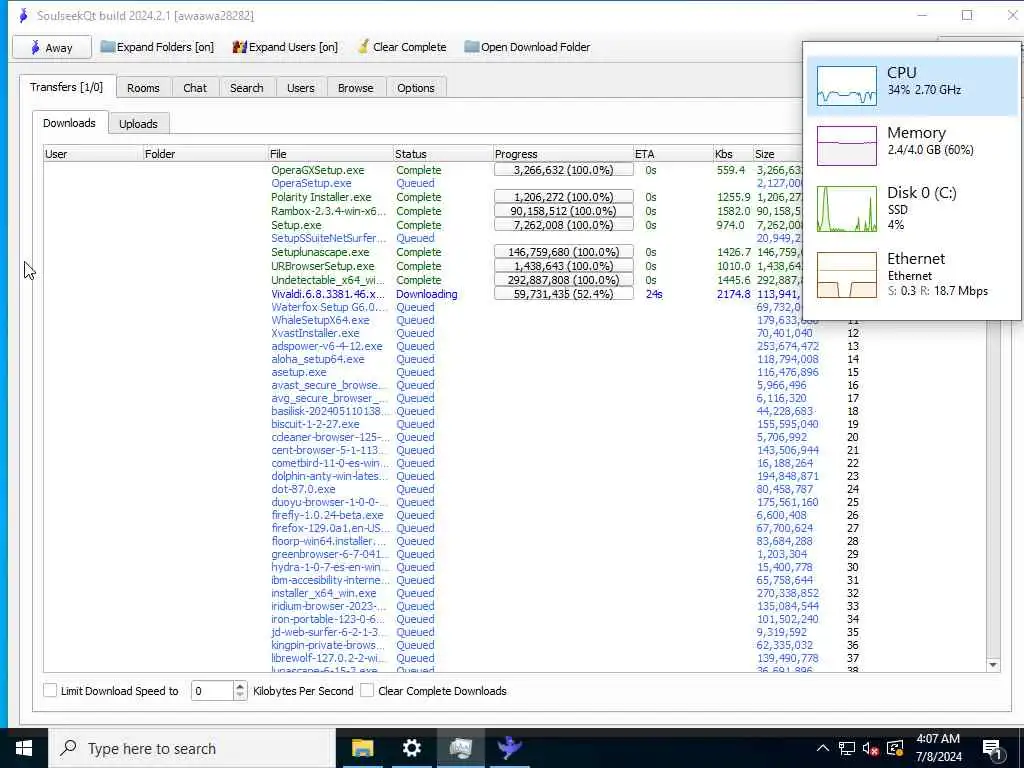Viewport: 1024px width, 768px height.
Task: Select the Ethernet graph tile
Action: coord(912,275)
